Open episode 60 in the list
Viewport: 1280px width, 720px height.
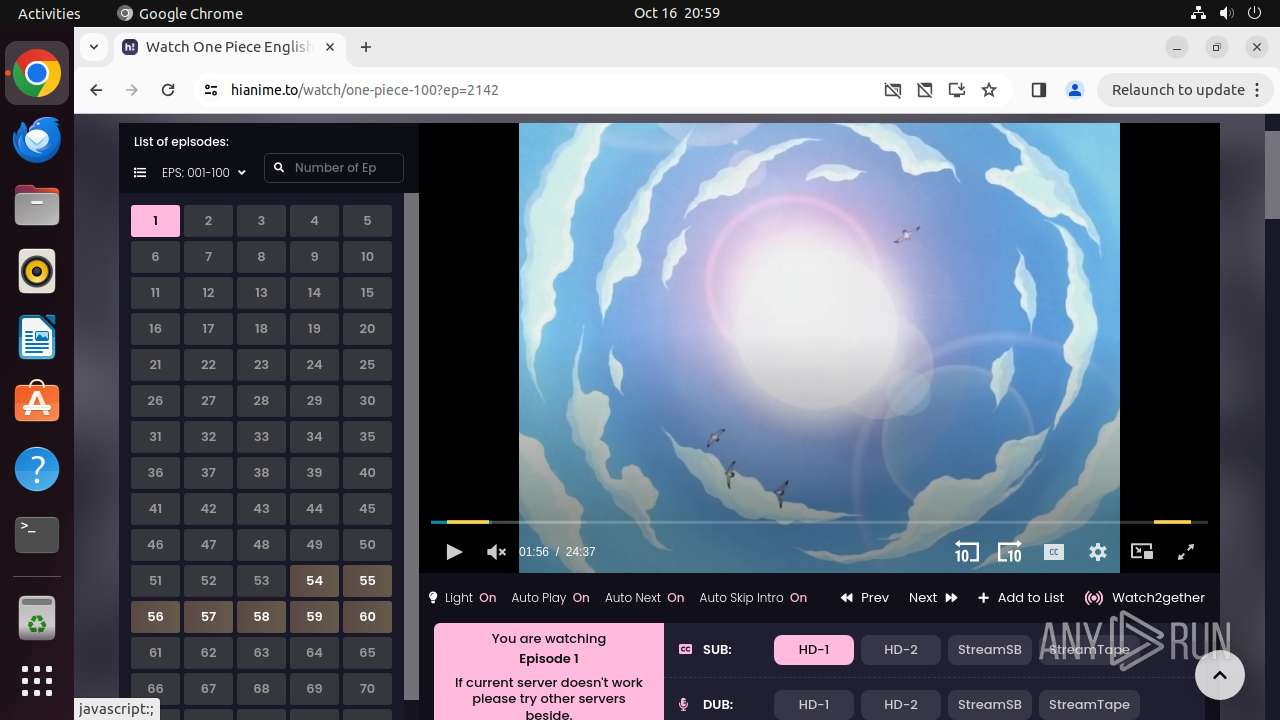(367, 617)
